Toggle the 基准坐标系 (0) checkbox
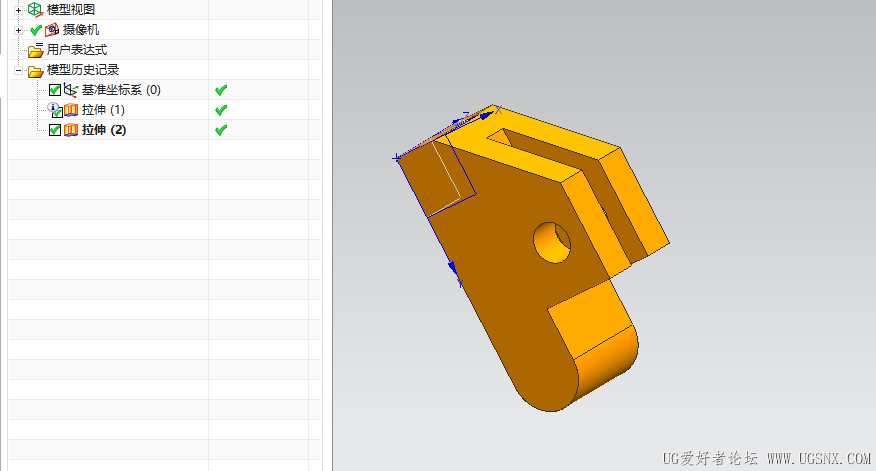The image size is (876, 471). 55,90
